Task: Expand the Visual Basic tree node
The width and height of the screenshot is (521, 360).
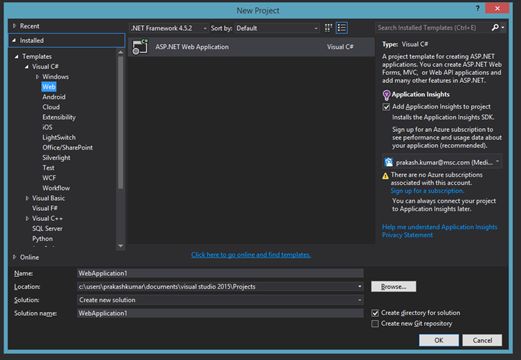Action: (x=27, y=198)
